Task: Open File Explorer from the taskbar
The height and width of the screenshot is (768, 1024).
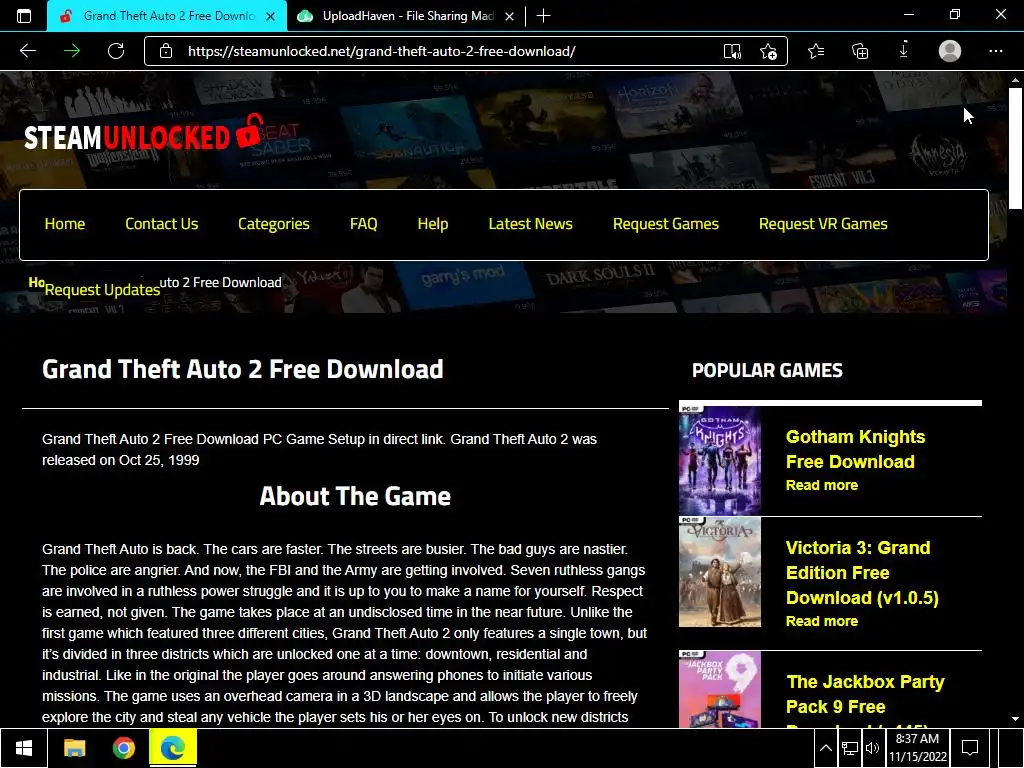Action: point(74,748)
